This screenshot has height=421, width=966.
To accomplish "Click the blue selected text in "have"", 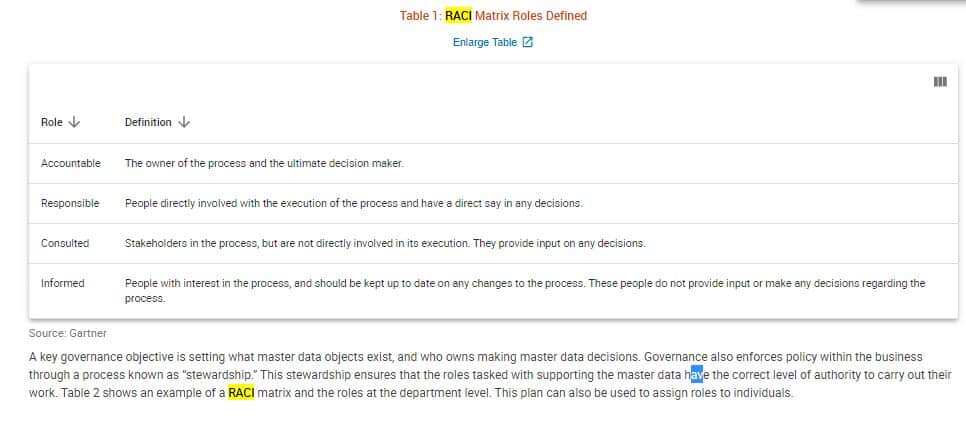I will 696,375.
